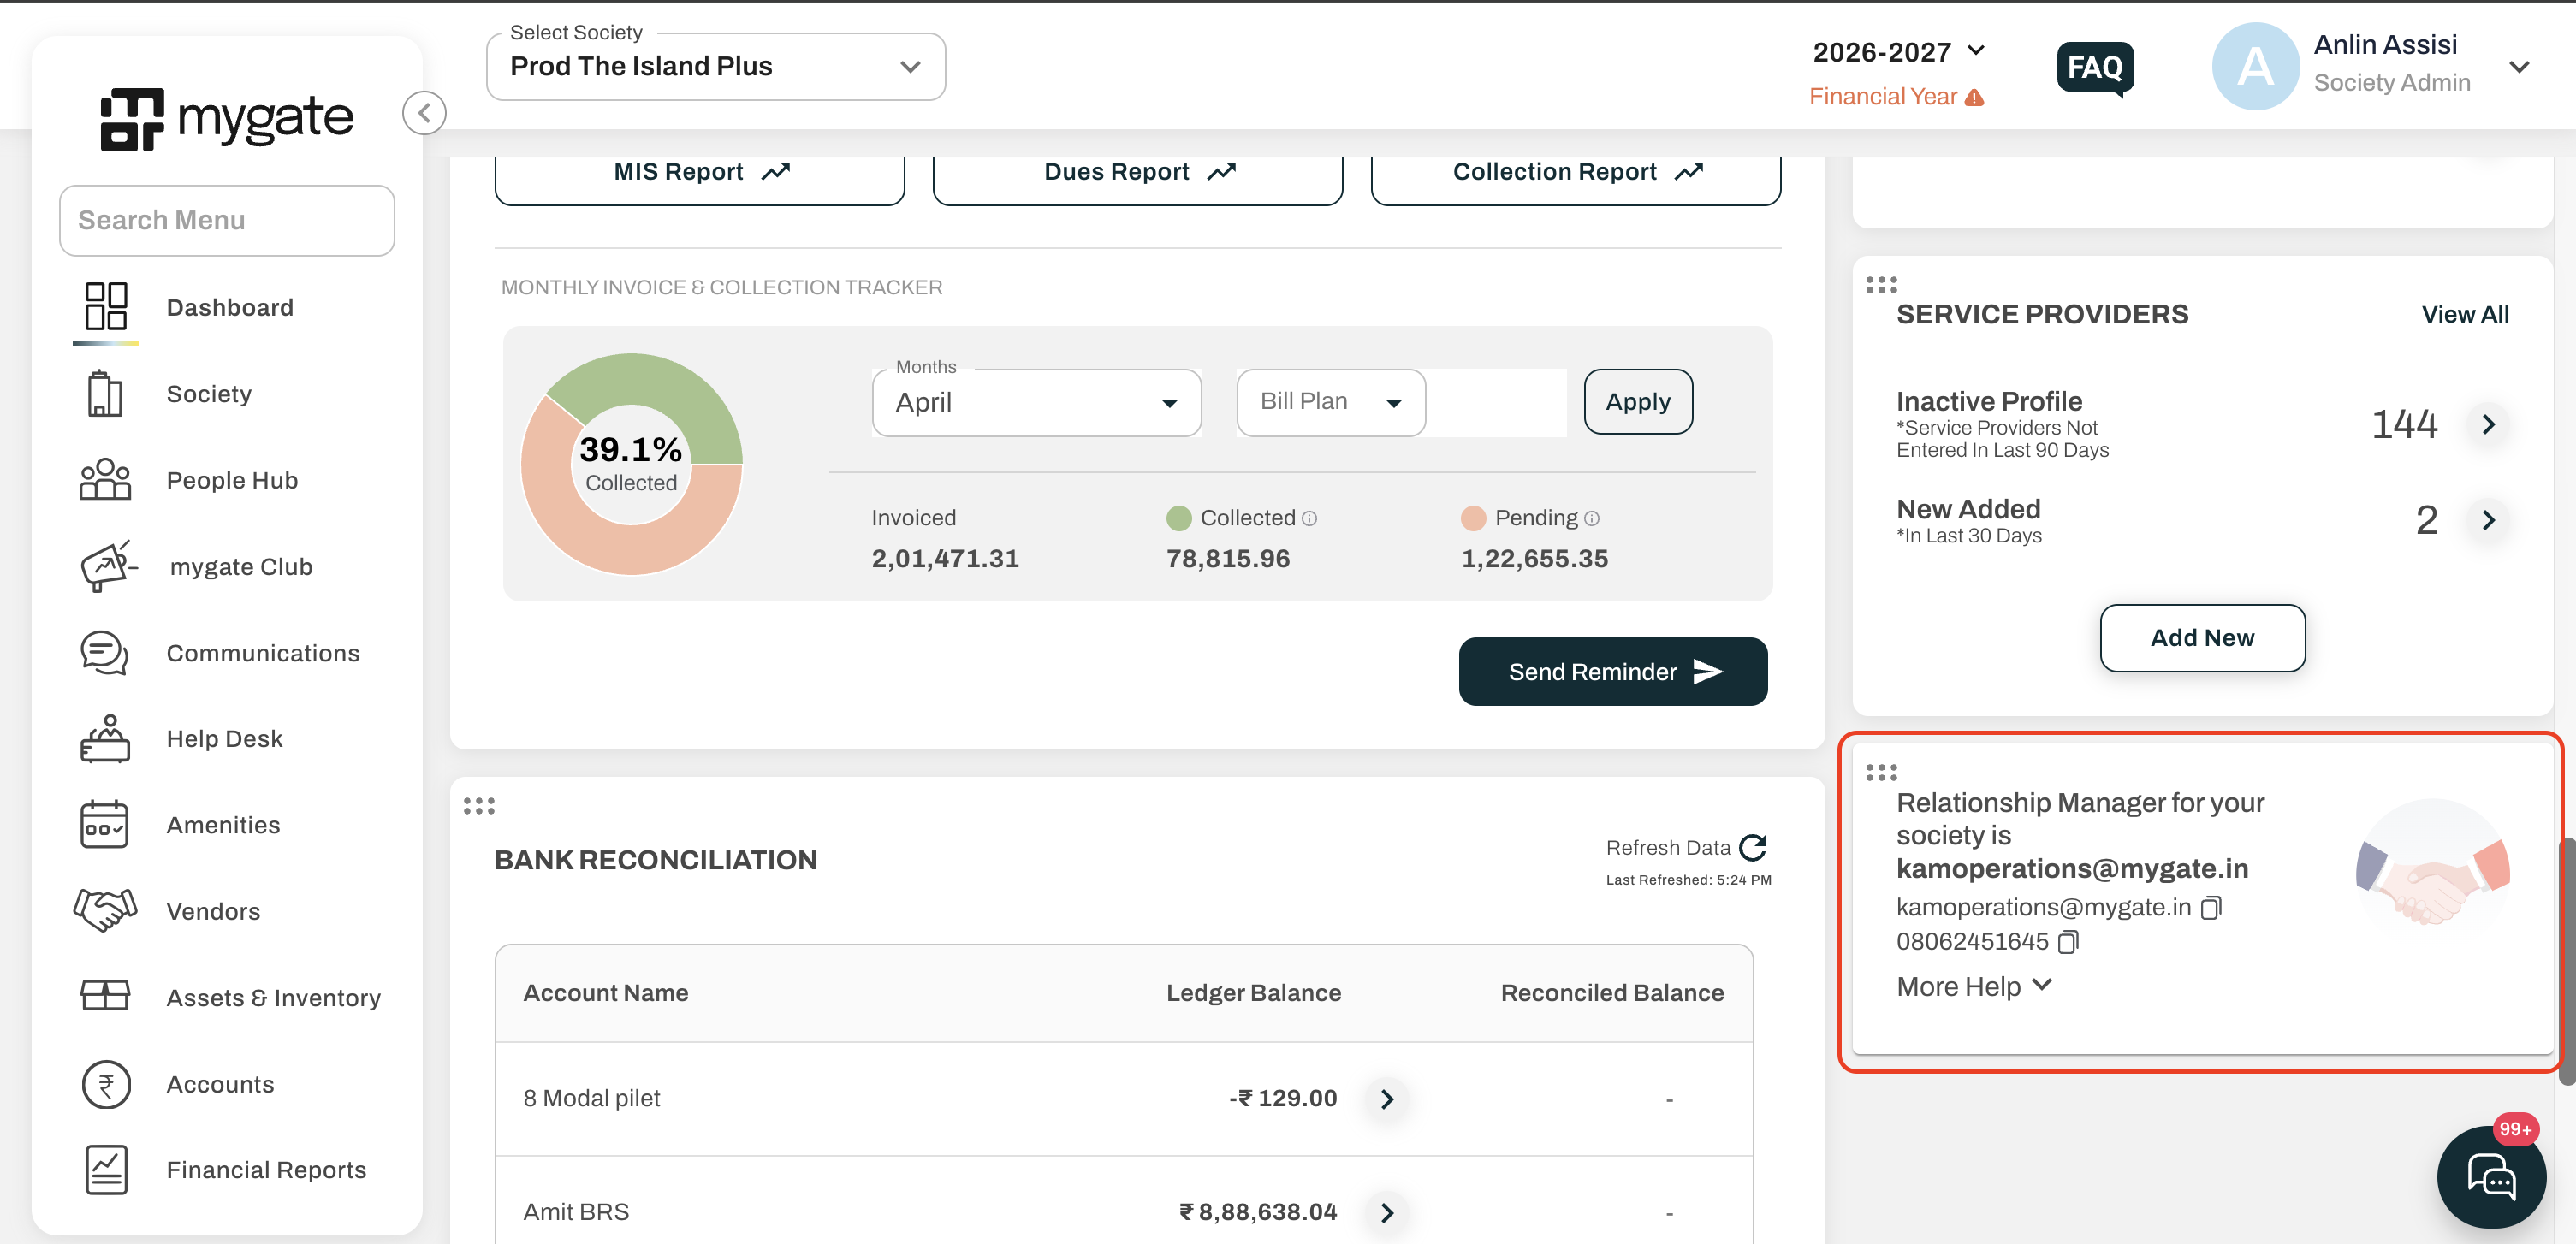Open Inactive Profile details arrow
The width and height of the screenshot is (2576, 1244).
click(2489, 424)
